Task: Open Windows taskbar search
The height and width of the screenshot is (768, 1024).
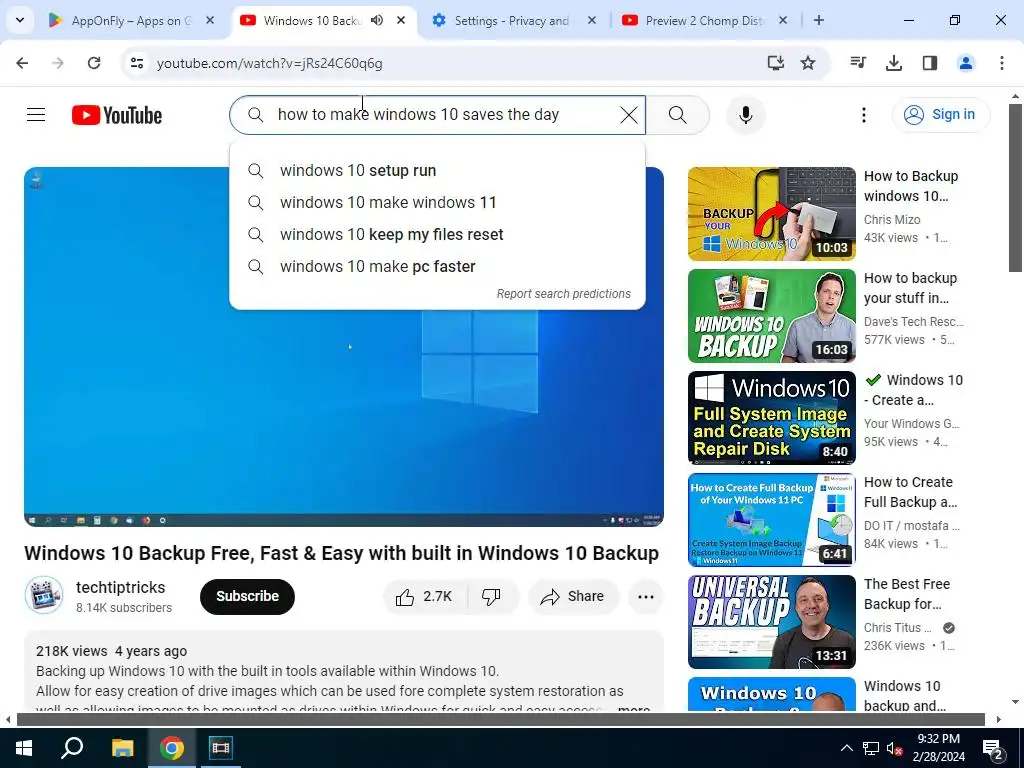Action: coord(72,748)
